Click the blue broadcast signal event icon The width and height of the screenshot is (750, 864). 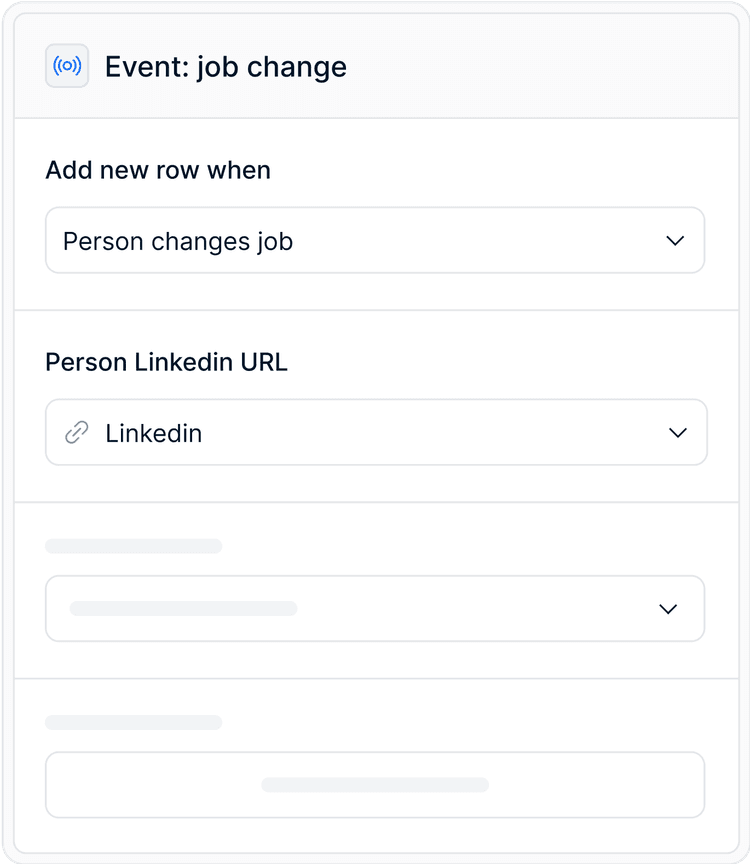point(67,66)
